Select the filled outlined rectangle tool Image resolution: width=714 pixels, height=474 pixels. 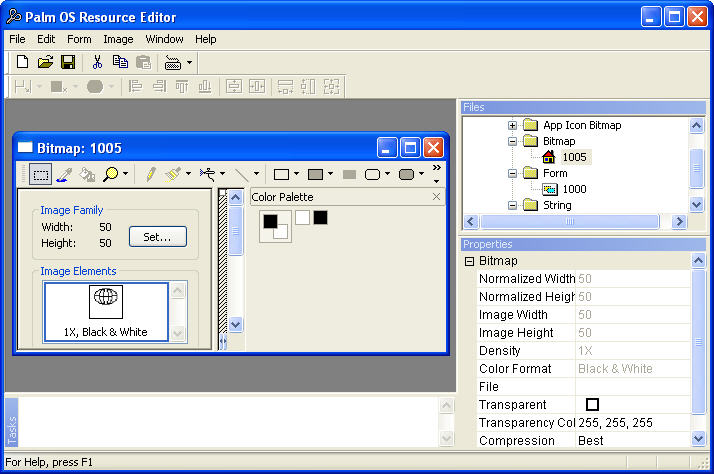(x=315, y=174)
